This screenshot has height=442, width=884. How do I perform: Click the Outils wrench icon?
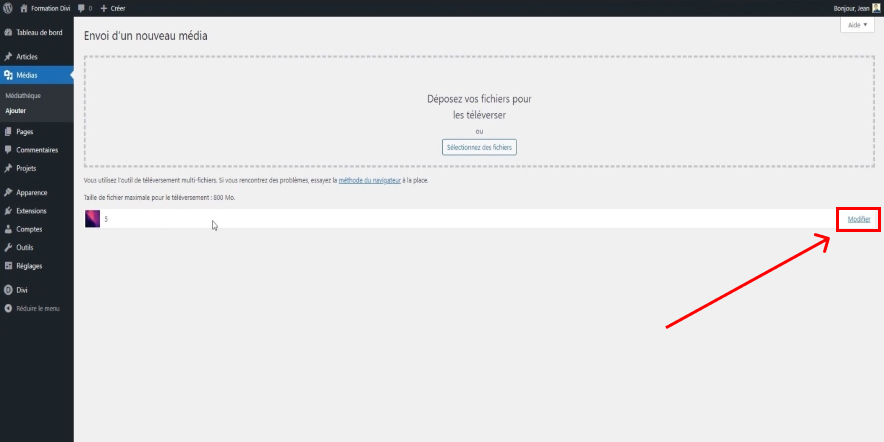click(8, 247)
